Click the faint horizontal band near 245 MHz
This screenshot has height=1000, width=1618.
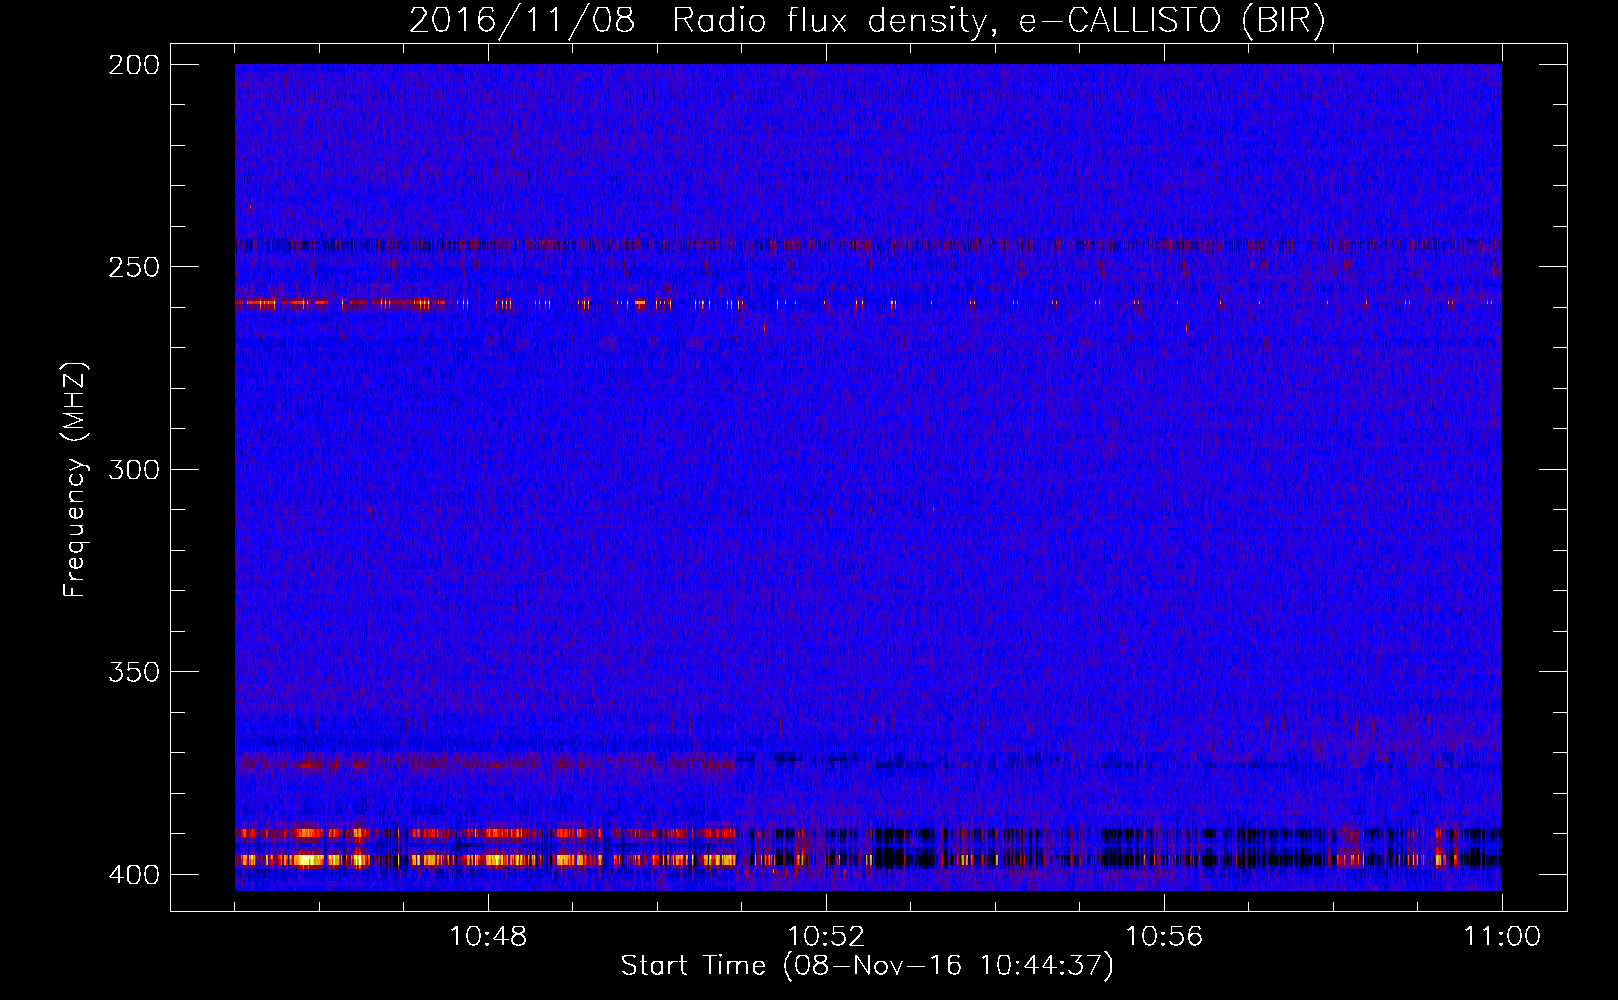click(x=868, y=244)
